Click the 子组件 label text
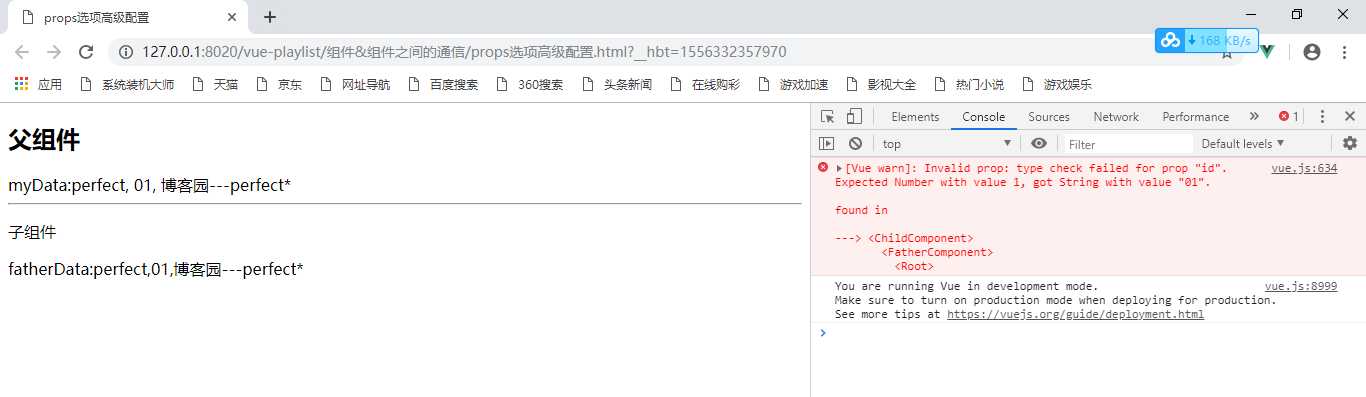The height and width of the screenshot is (397, 1366). tap(33, 232)
